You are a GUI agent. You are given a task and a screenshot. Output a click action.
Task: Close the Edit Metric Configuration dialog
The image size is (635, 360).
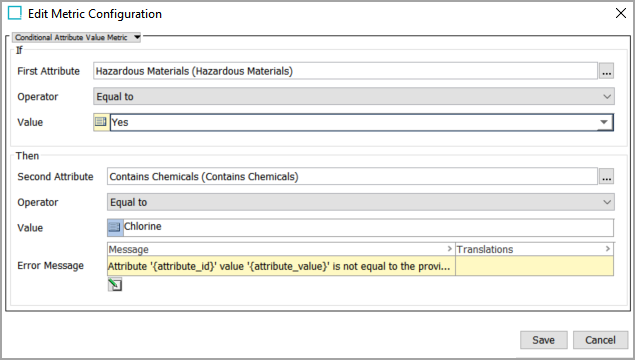pos(620,13)
